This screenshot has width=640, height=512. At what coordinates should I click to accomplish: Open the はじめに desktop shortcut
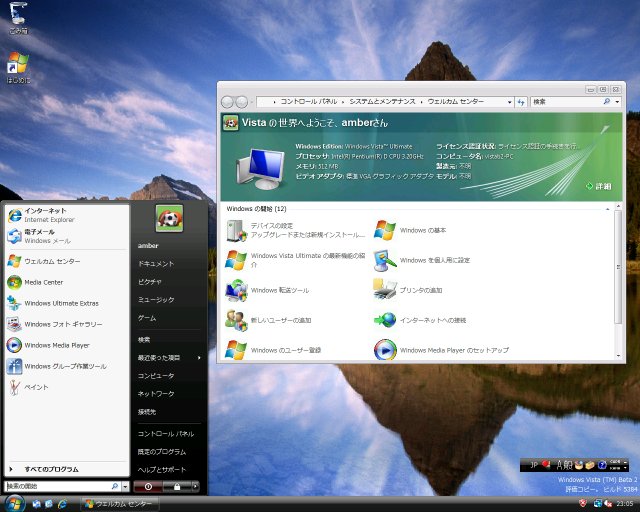coord(18,67)
